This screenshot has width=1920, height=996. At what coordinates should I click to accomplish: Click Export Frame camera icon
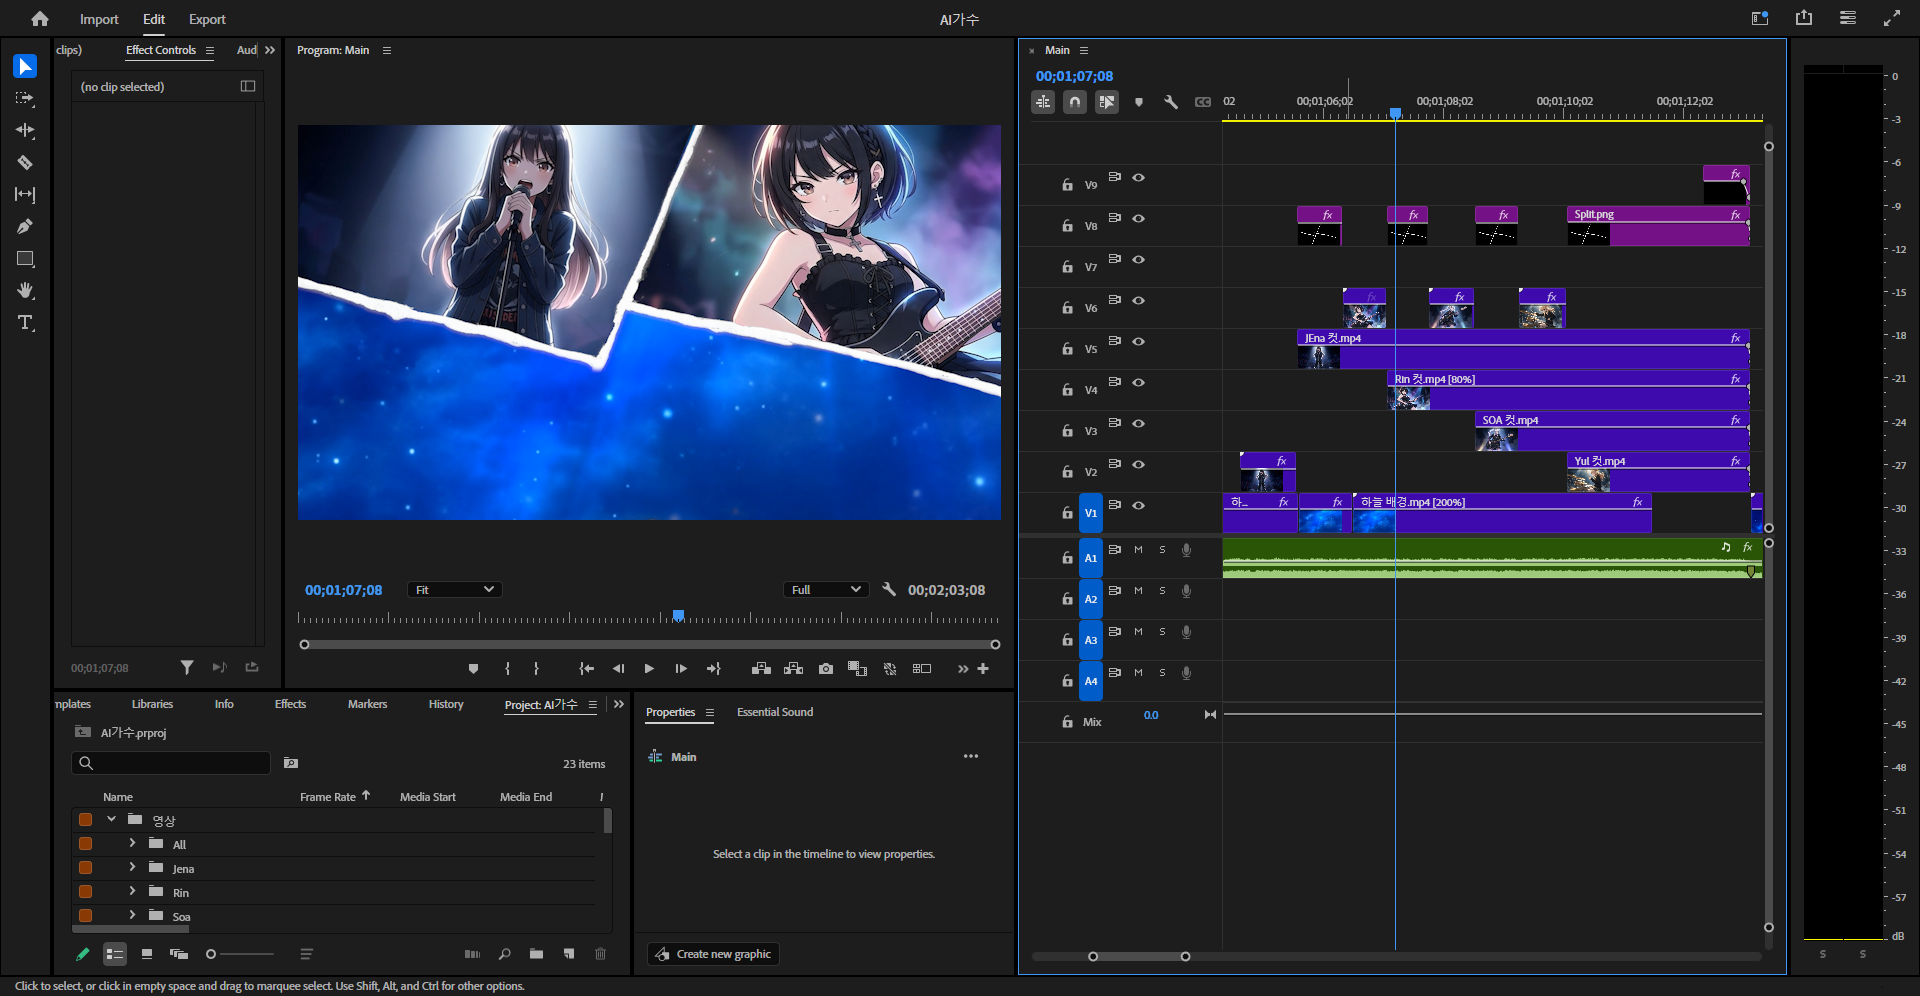tap(826, 669)
